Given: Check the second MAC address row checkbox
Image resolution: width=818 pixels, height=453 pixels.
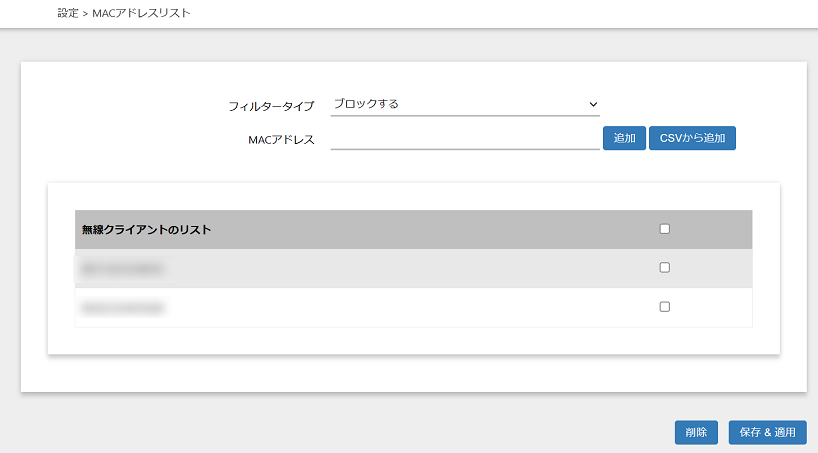Looking at the screenshot, I should pyautogui.click(x=665, y=307).
